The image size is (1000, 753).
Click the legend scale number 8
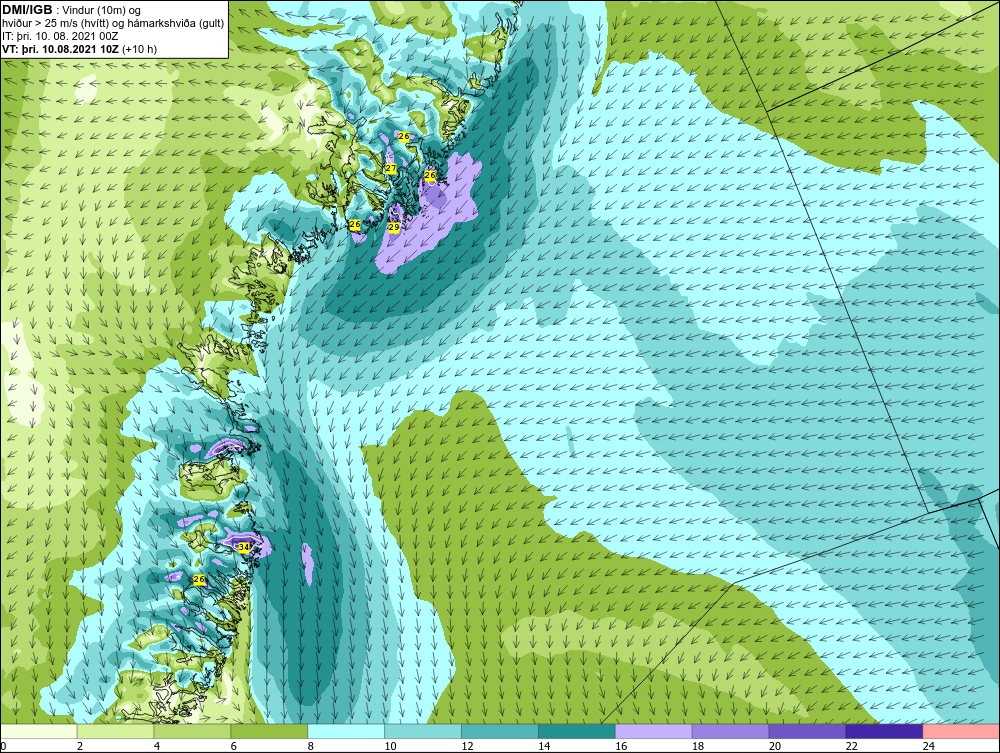click(x=311, y=746)
